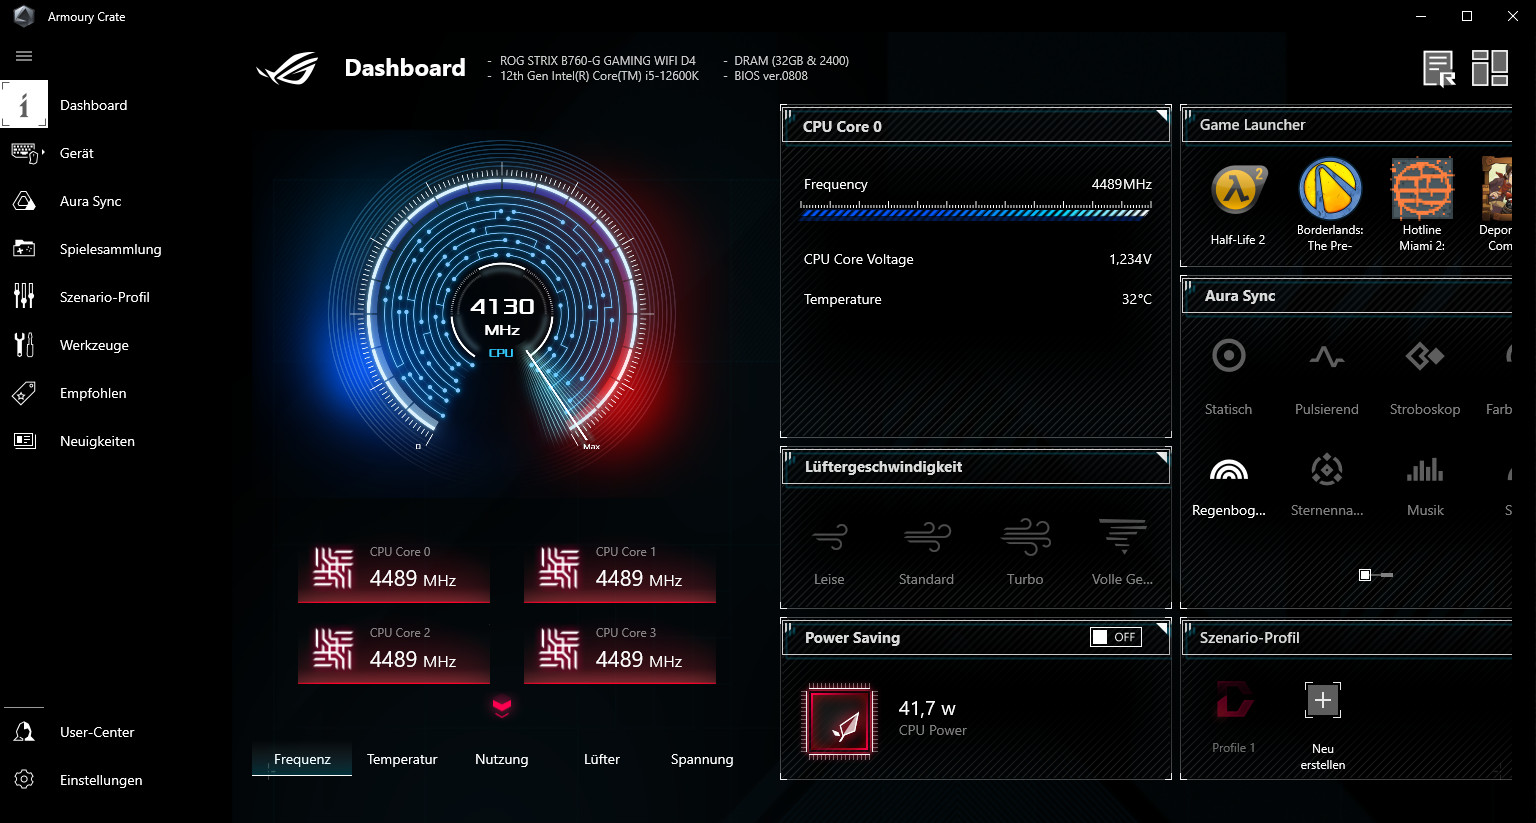
Task: Select the Stroboskop lighting effect
Action: 1424,356
